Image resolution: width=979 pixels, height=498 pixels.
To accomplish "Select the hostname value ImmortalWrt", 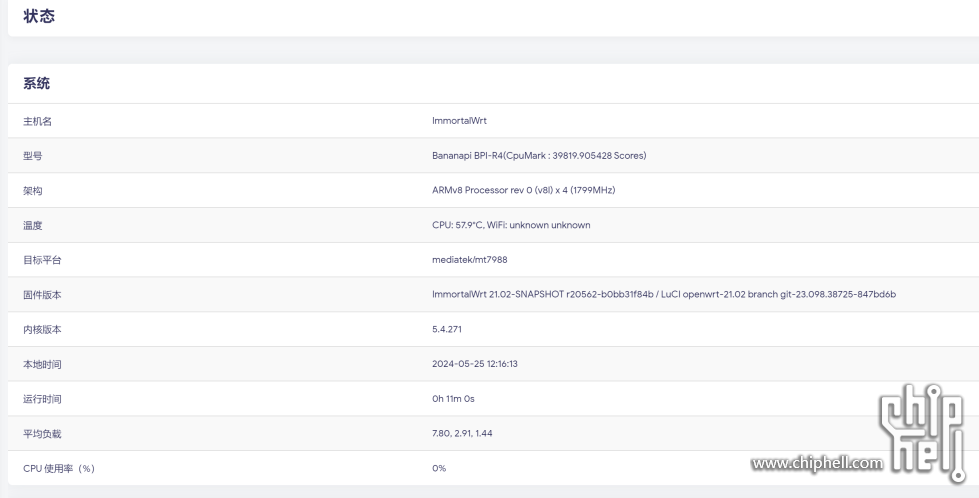I will (x=459, y=121).
